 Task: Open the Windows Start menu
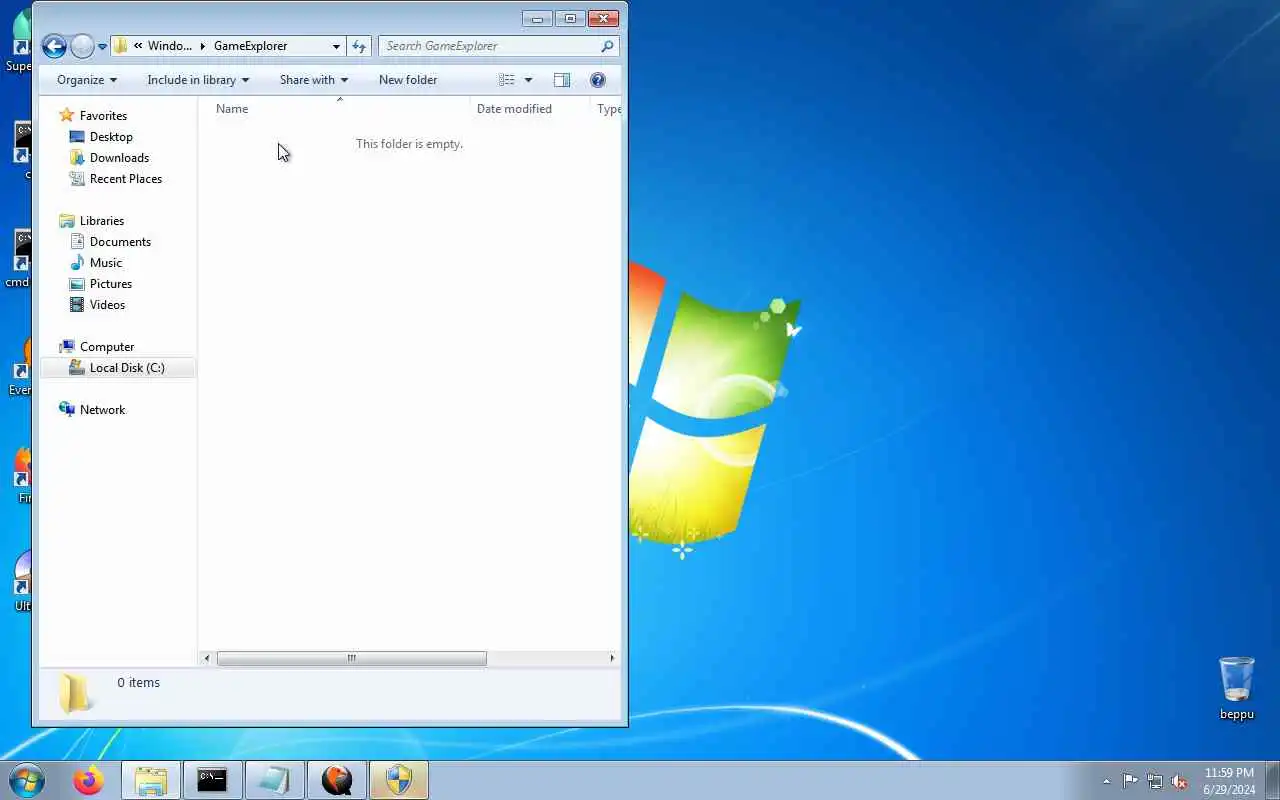tap(27, 780)
